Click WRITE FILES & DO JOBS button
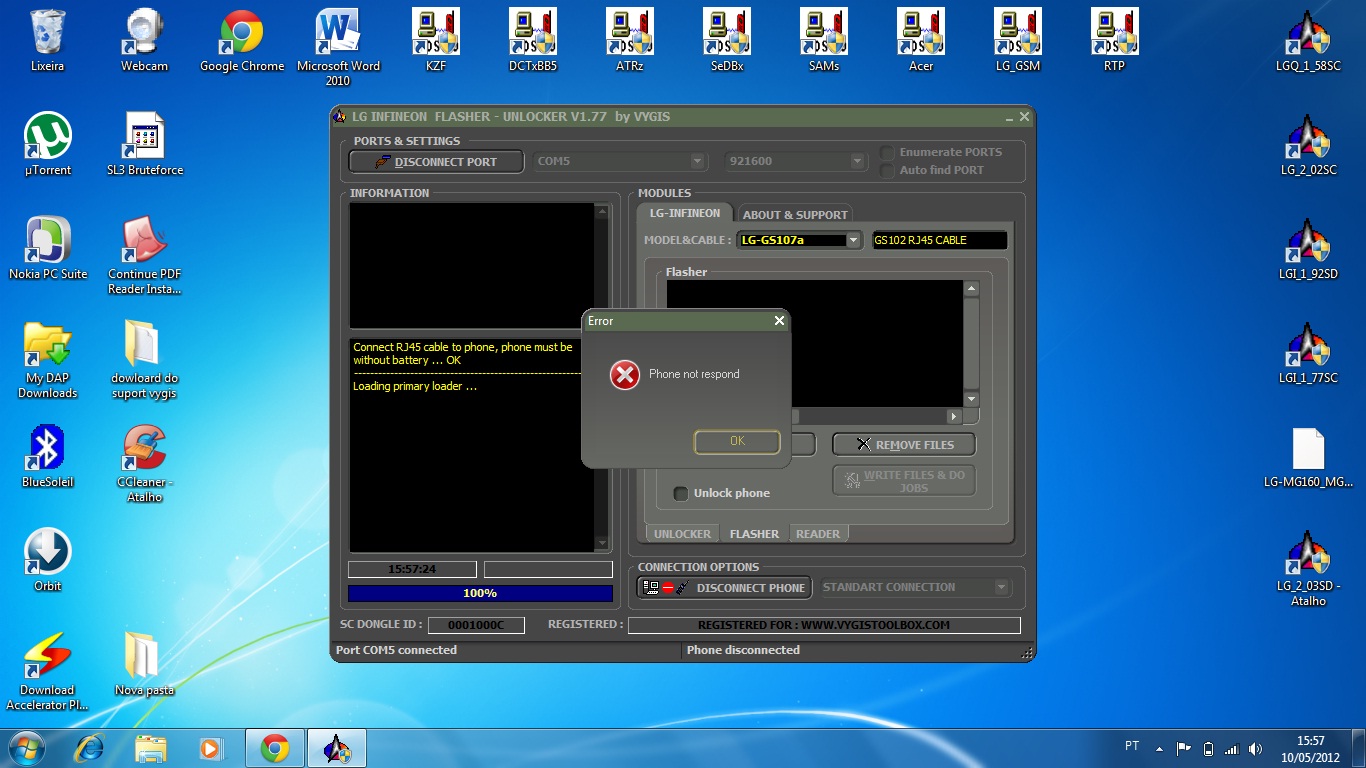 pos(904,481)
